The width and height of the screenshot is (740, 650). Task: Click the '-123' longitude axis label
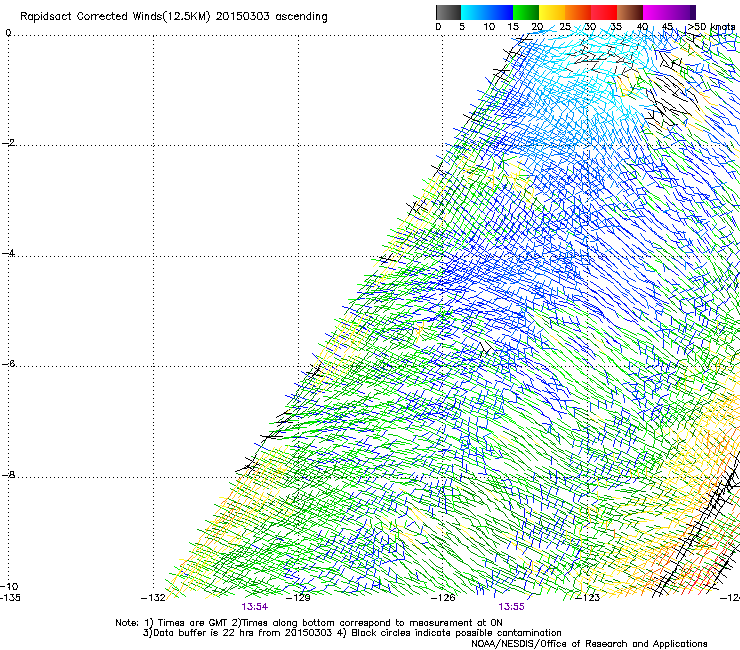[x=588, y=598]
